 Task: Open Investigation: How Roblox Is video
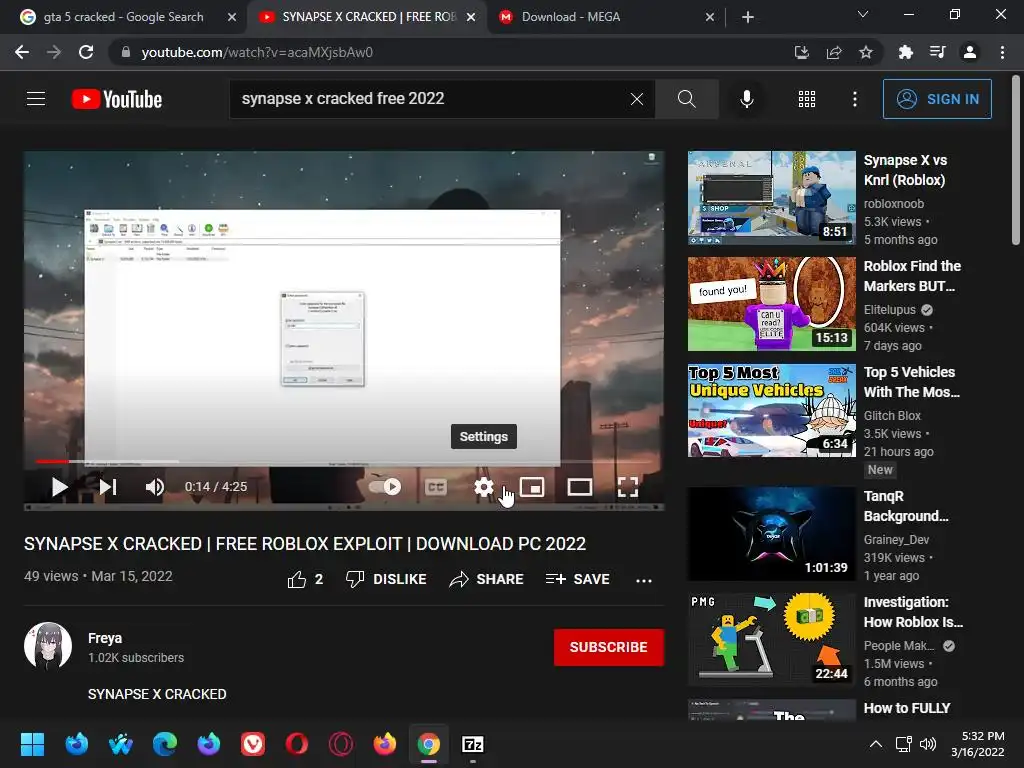(913, 612)
